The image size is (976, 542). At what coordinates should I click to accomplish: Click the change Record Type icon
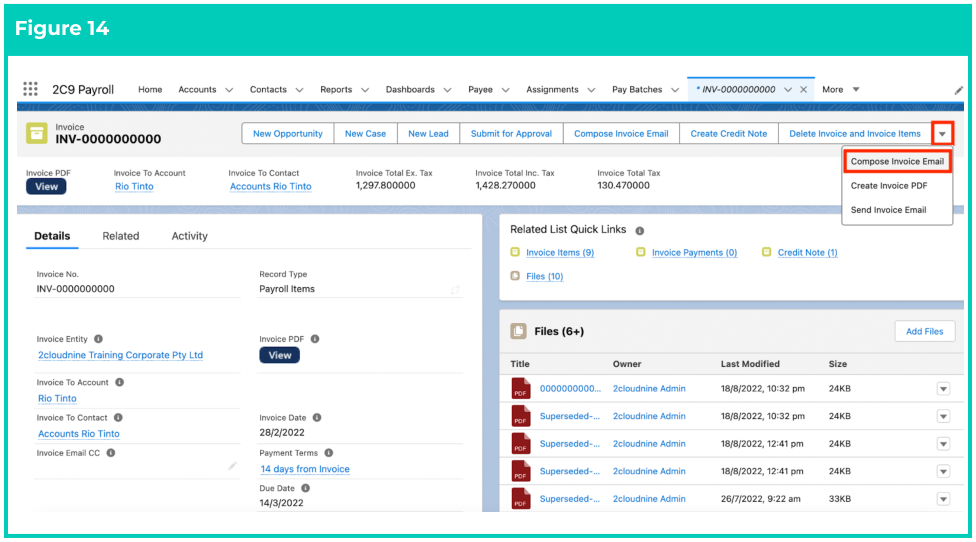[455, 290]
